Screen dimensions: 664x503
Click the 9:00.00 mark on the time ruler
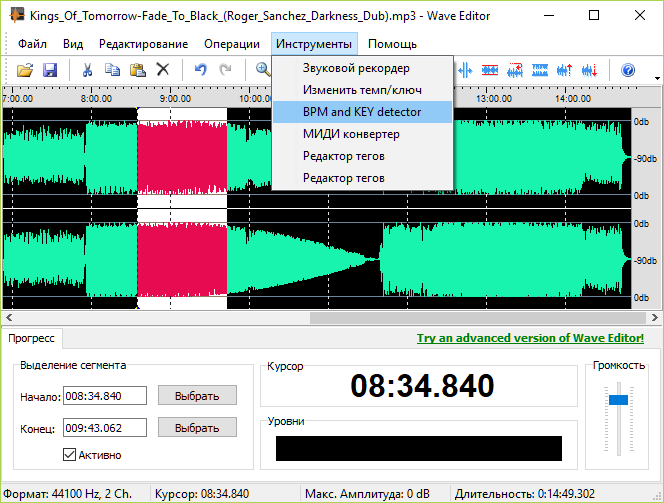pyautogui.click(x=175, y=99)
